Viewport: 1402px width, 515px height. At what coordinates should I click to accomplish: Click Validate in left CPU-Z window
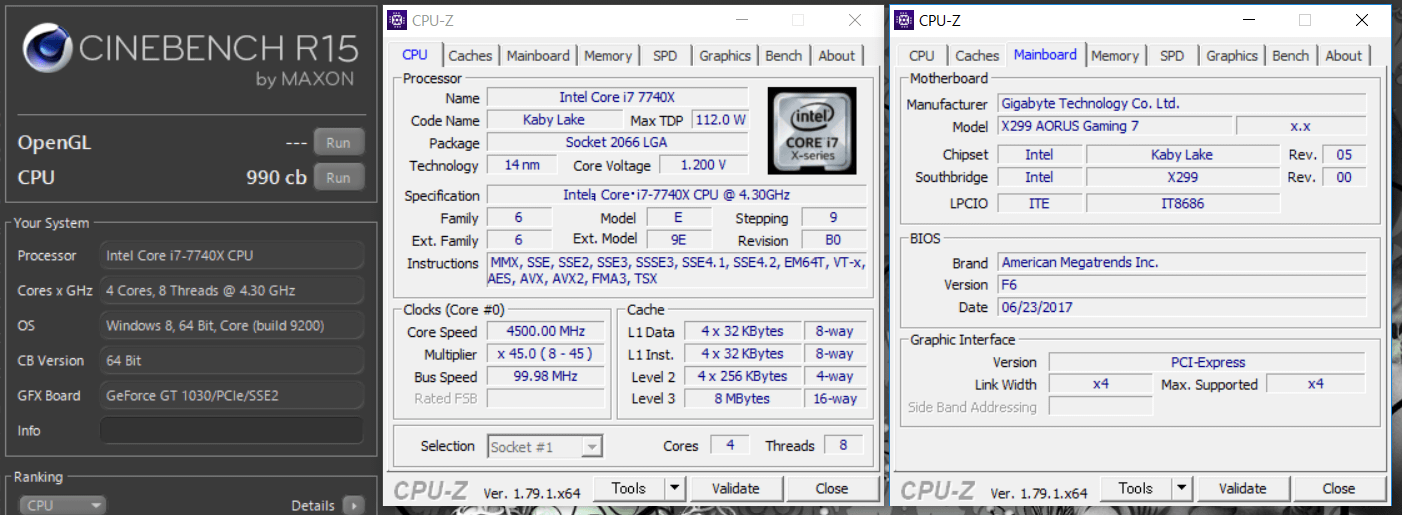pos(736,489)
